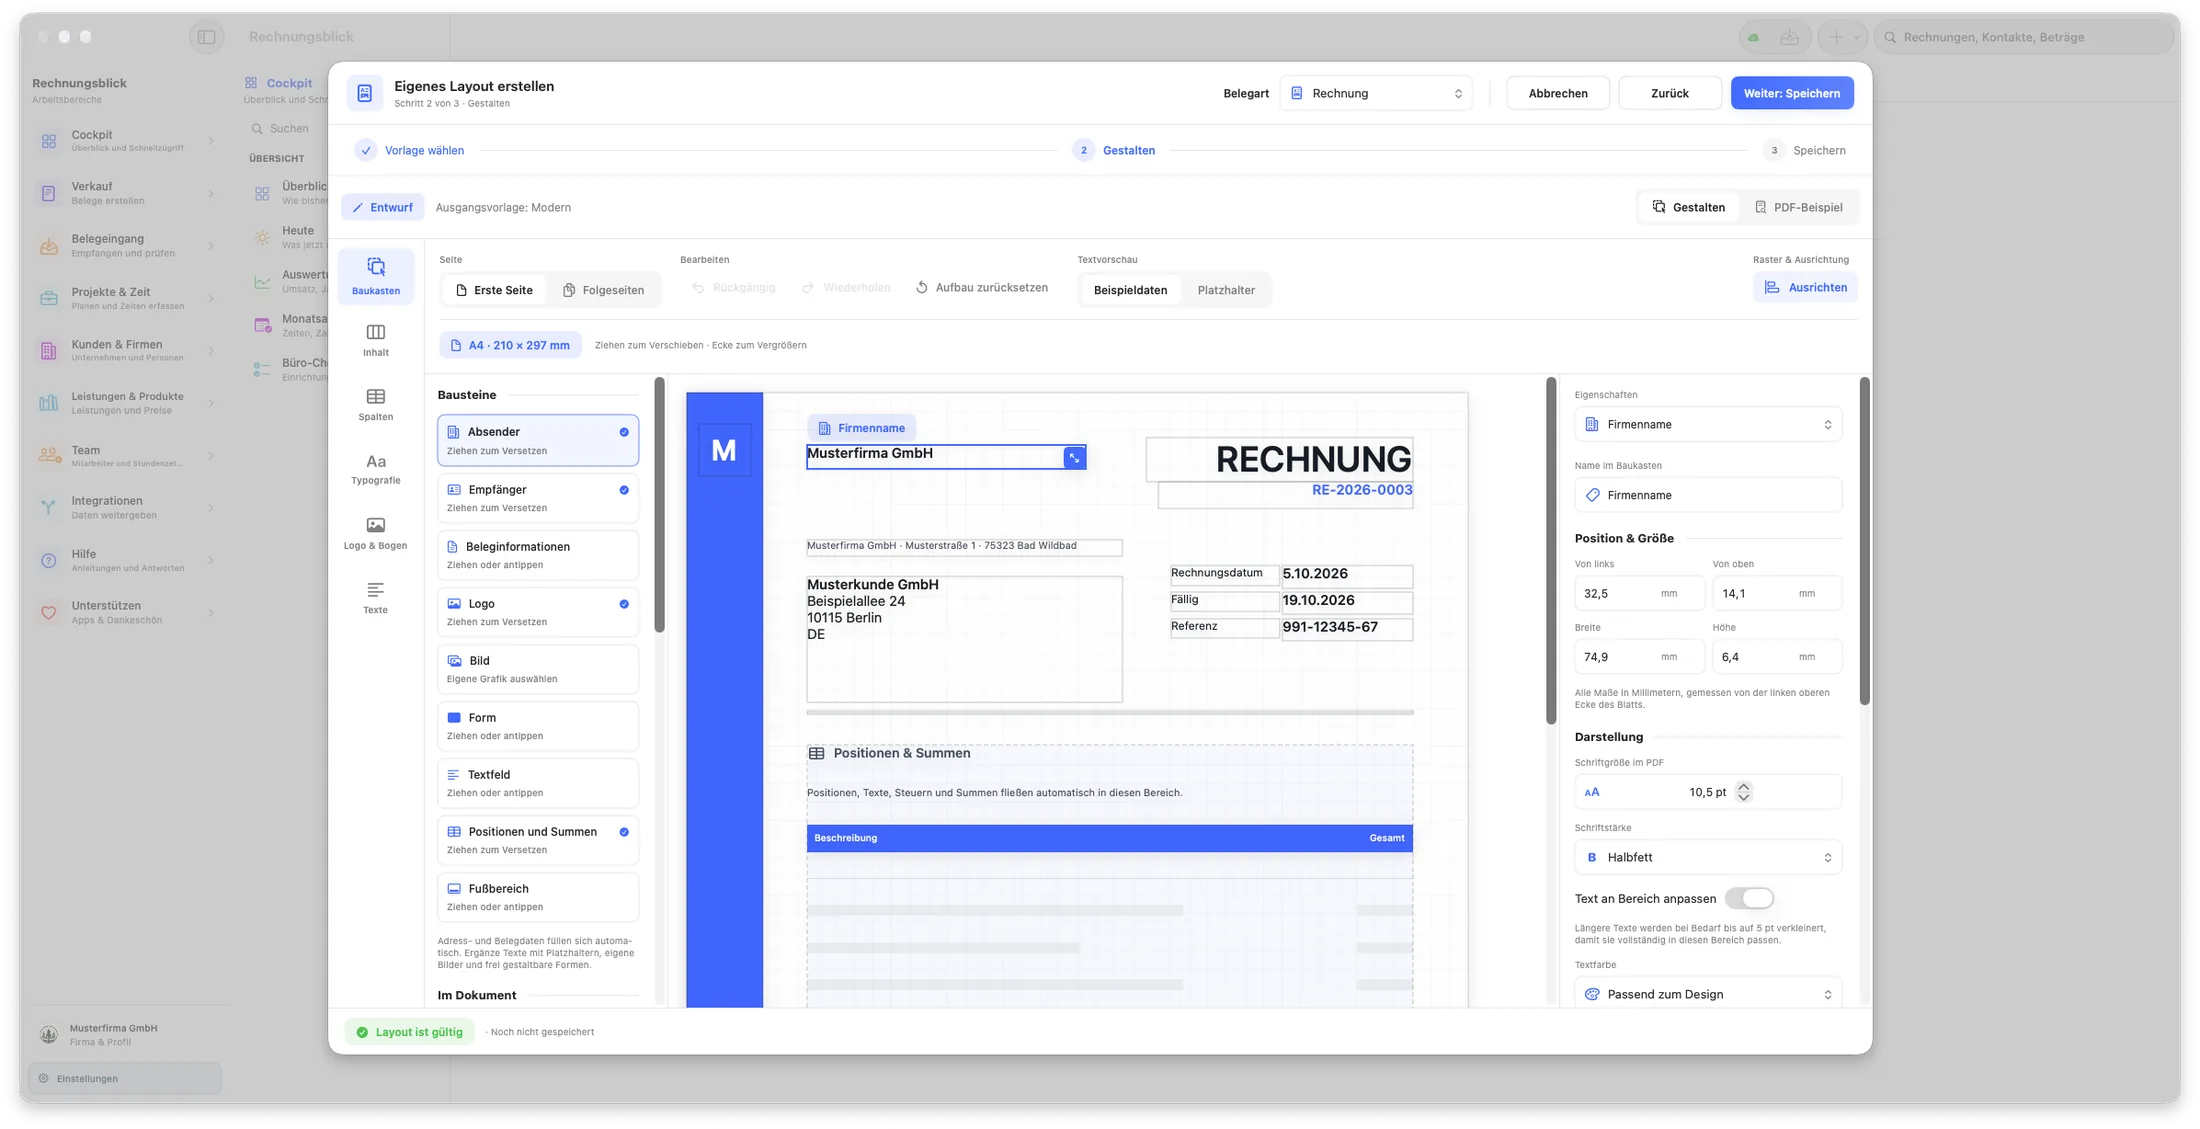Toggle Positionen und Summen block check
The image size is (2200, 1129).
[x=624, y=832]
